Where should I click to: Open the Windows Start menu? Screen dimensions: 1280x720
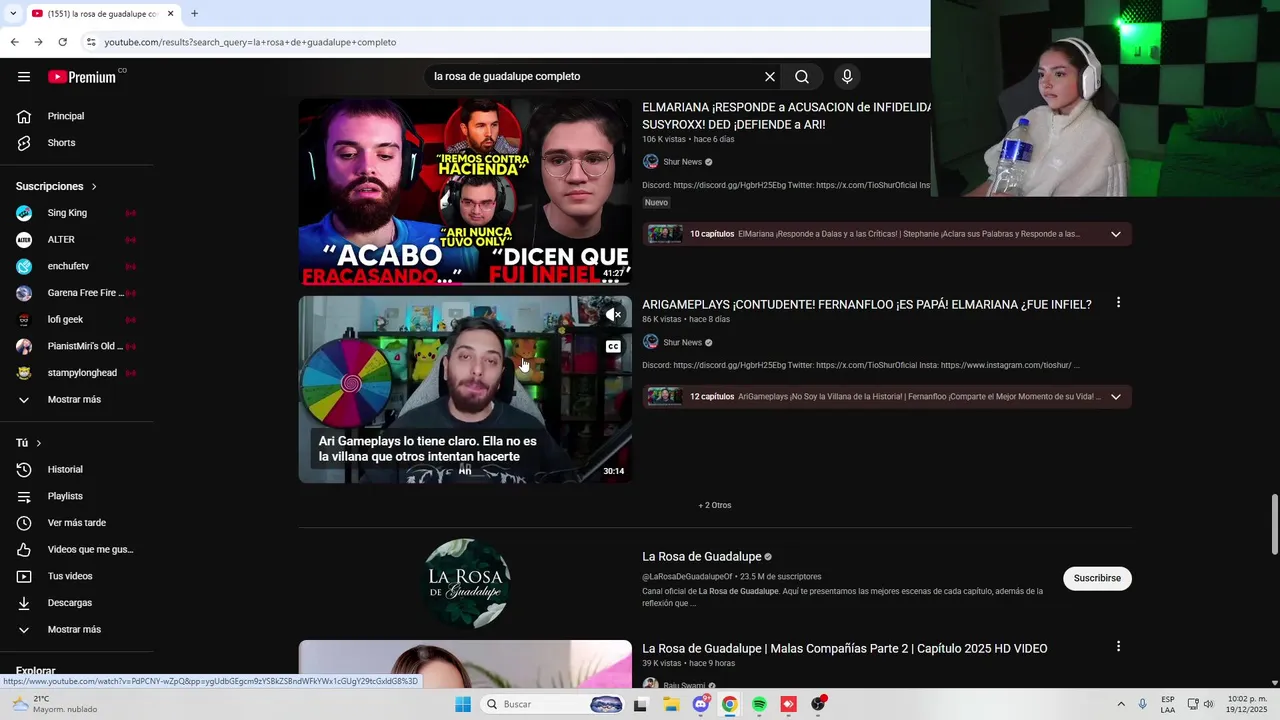click(x=463, y=704)
